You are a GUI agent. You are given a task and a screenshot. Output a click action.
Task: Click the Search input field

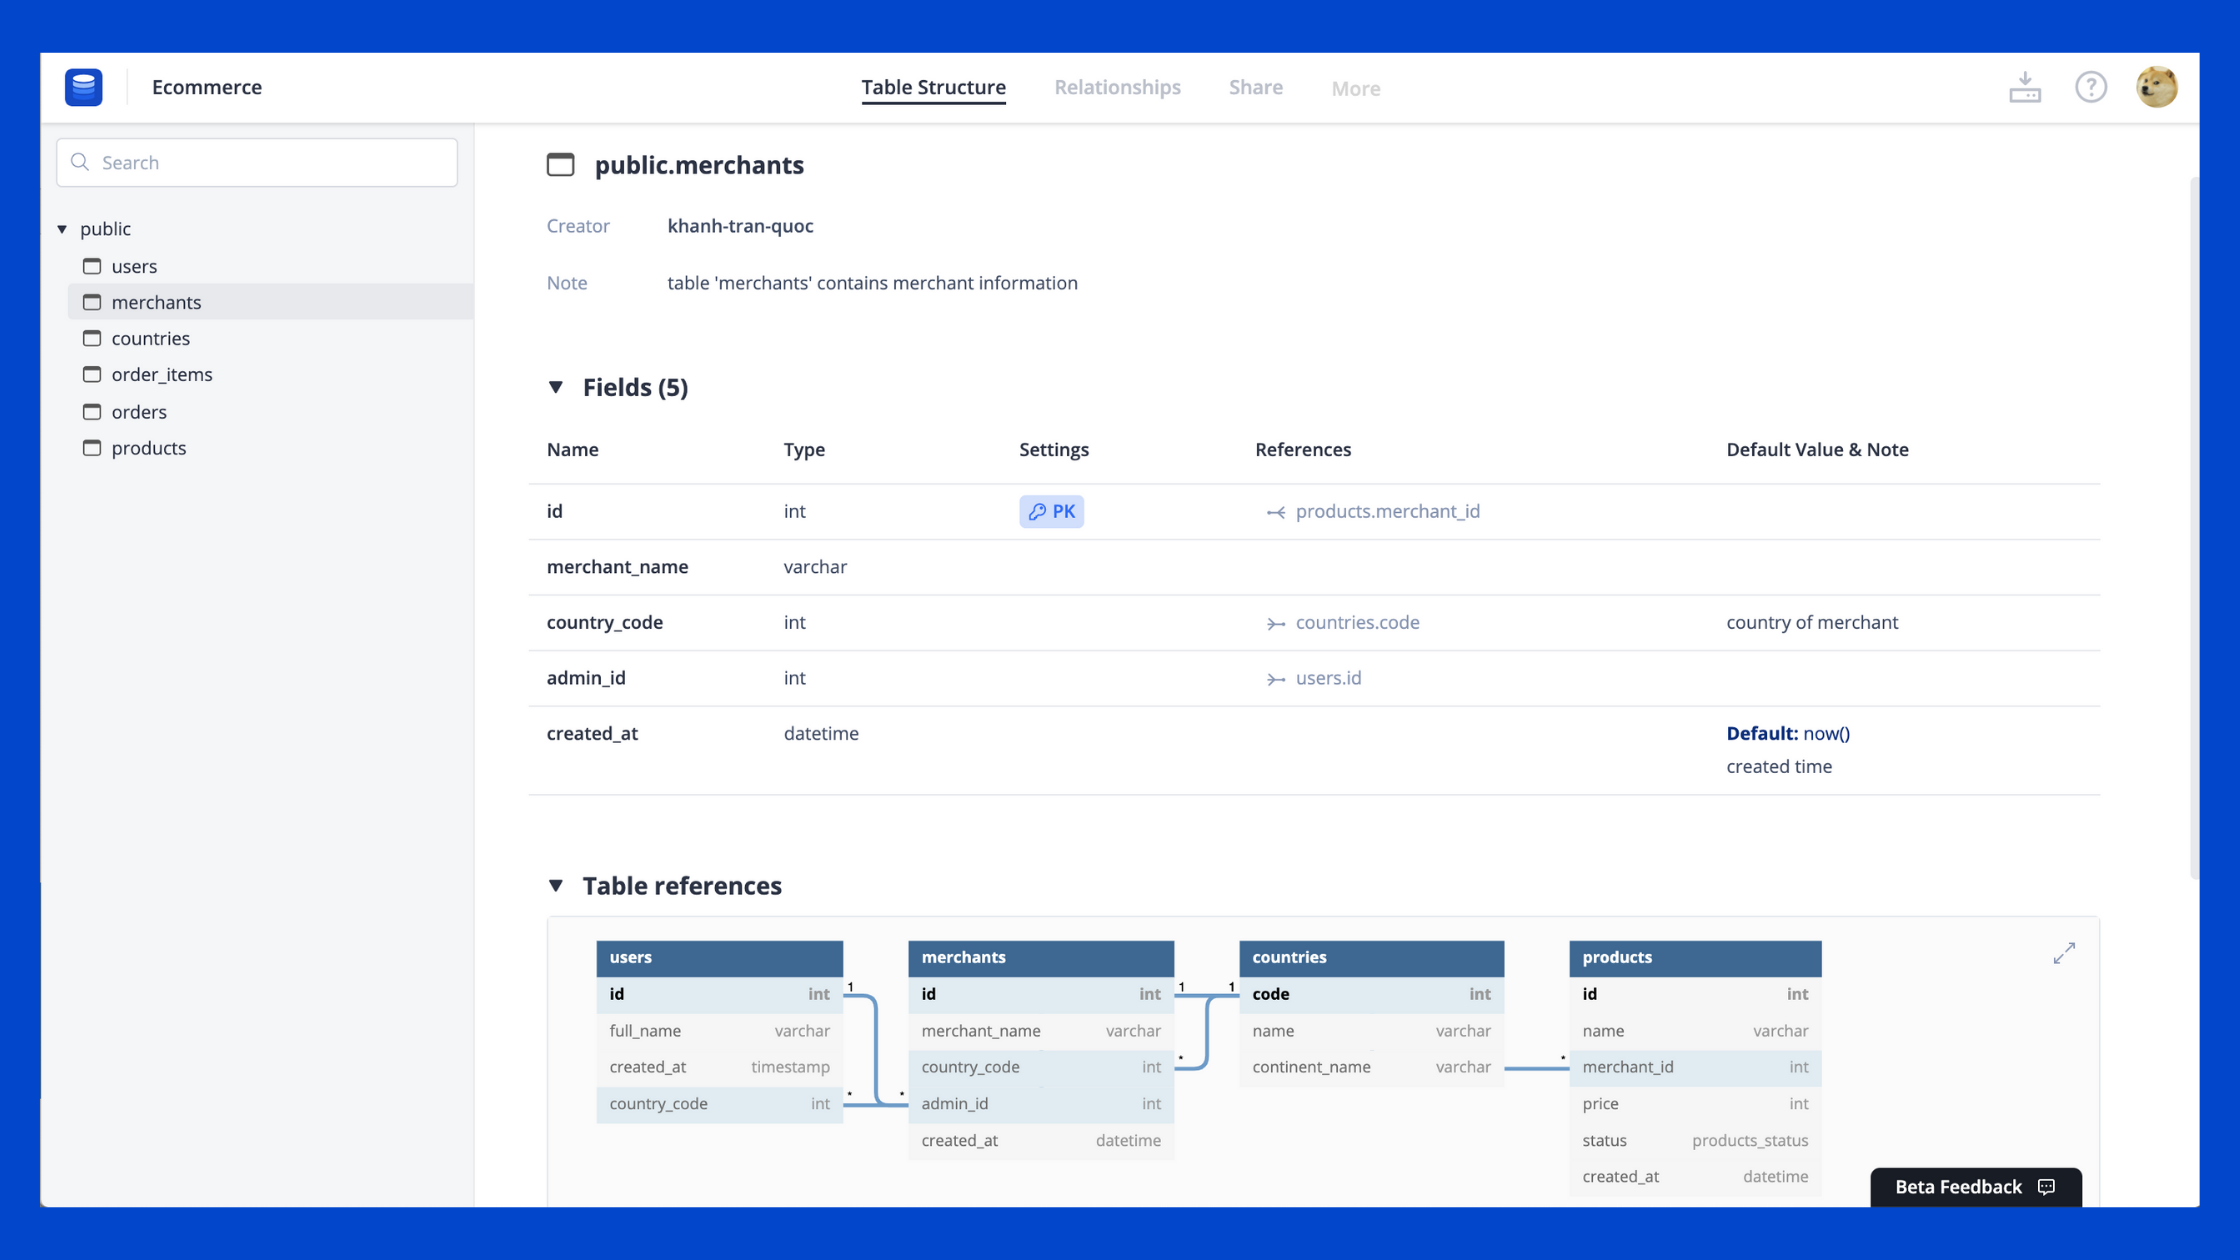tap(257, 162)
